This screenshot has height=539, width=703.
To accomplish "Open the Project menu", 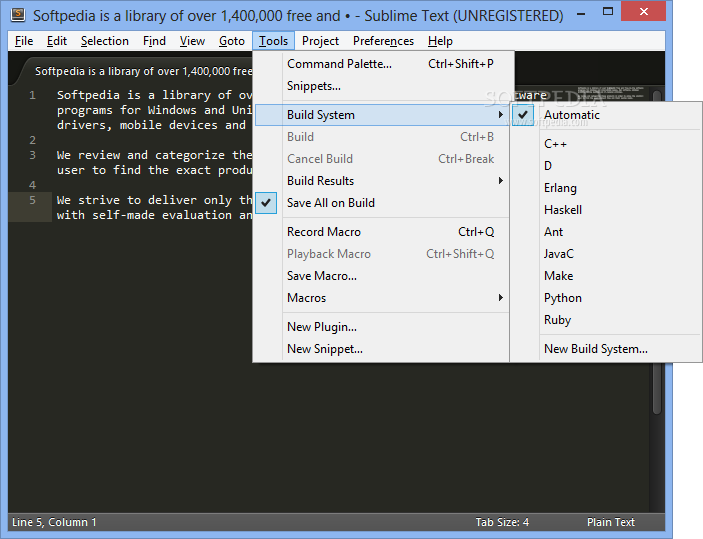I will (x=320, y=41).
